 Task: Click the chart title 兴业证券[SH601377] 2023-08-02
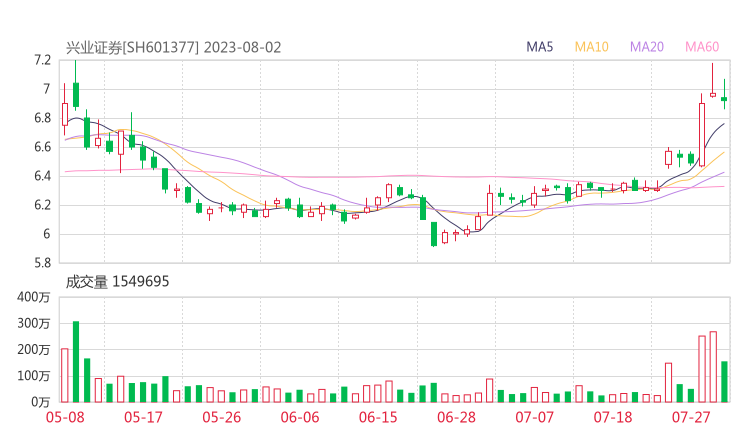[173, 48]
